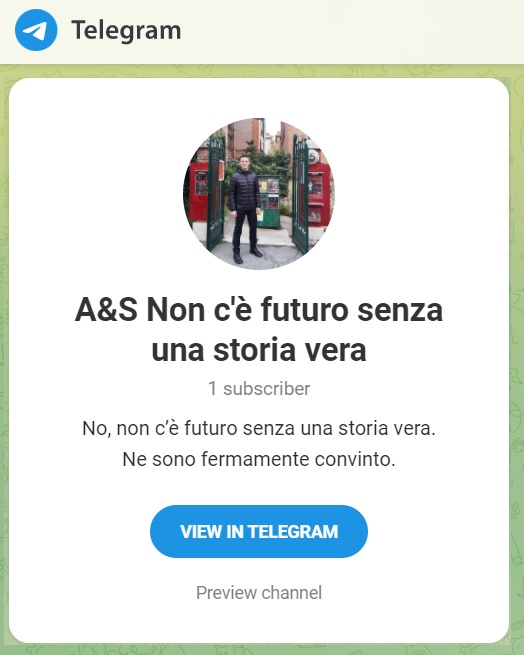524x655 pixels.
Task: Click the Telegram wordmark in header
Action: click(x=126, y=30)
